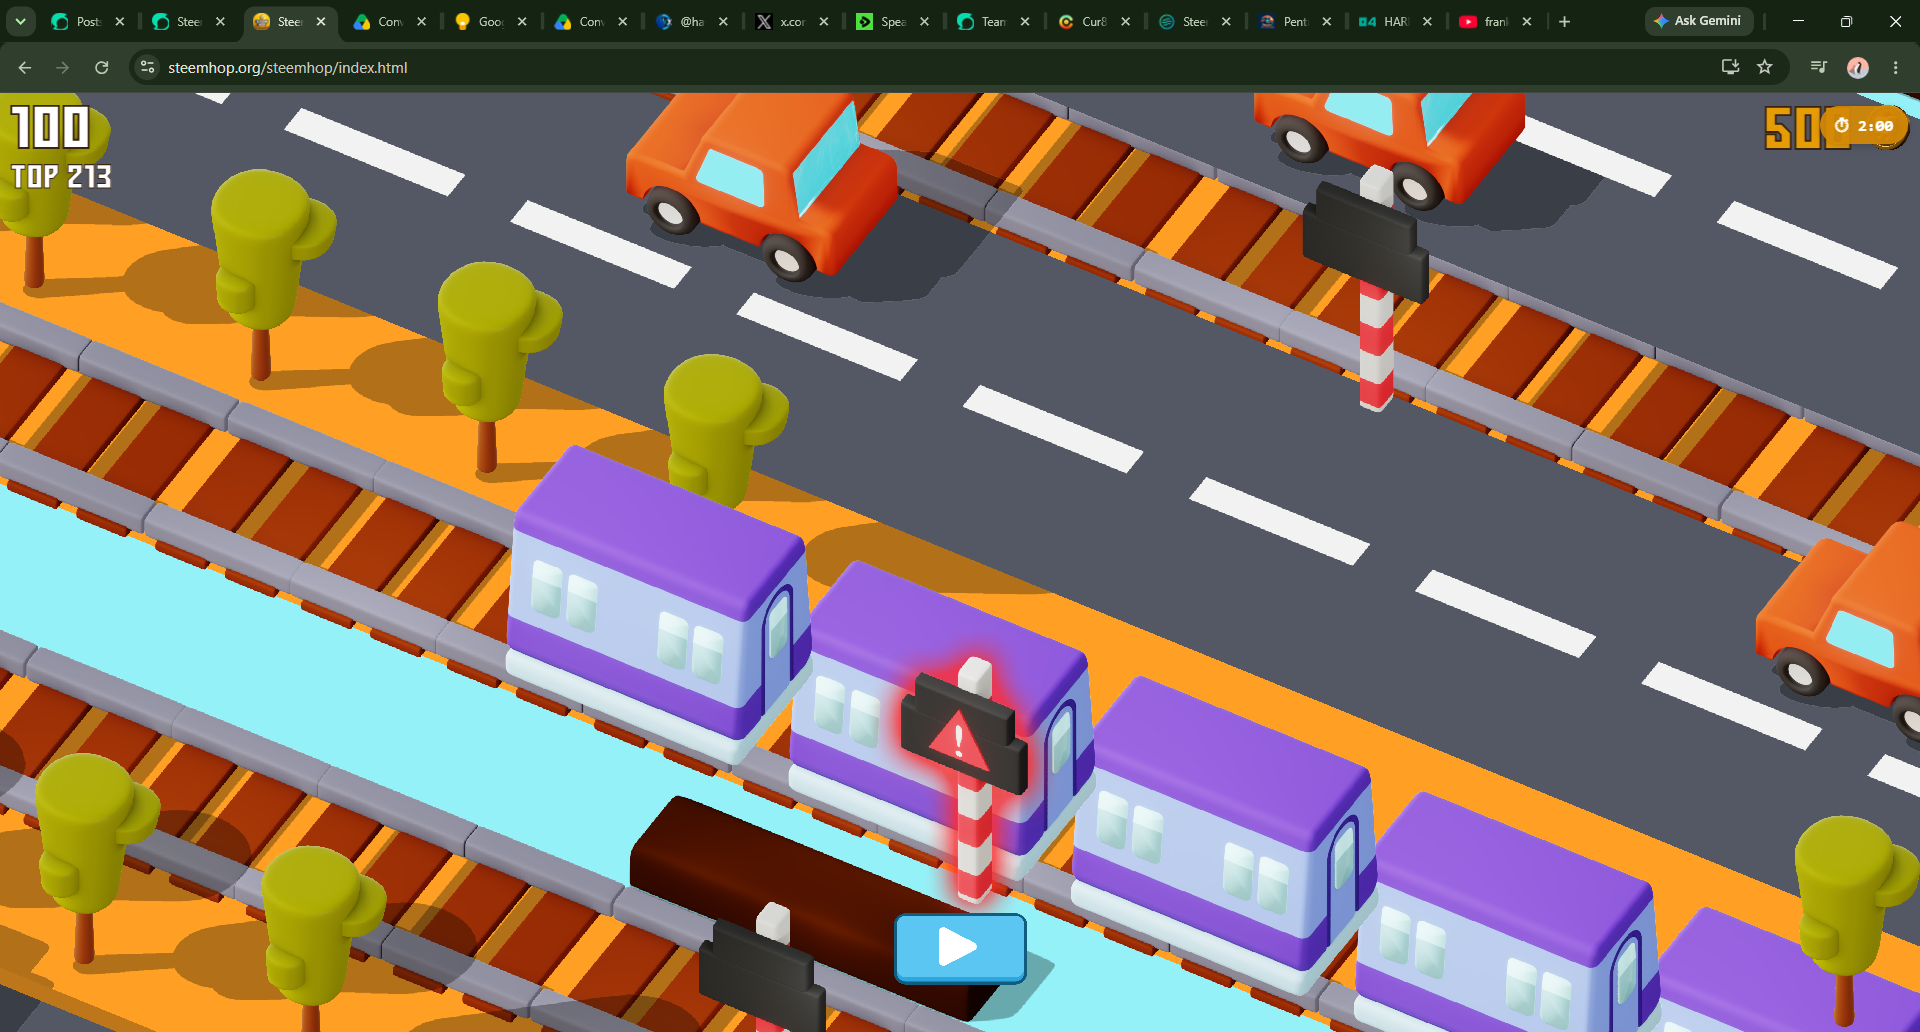This screenshot has height=1032, width=1920.
Task: Switch to the x.com tab
Action: 782,21
